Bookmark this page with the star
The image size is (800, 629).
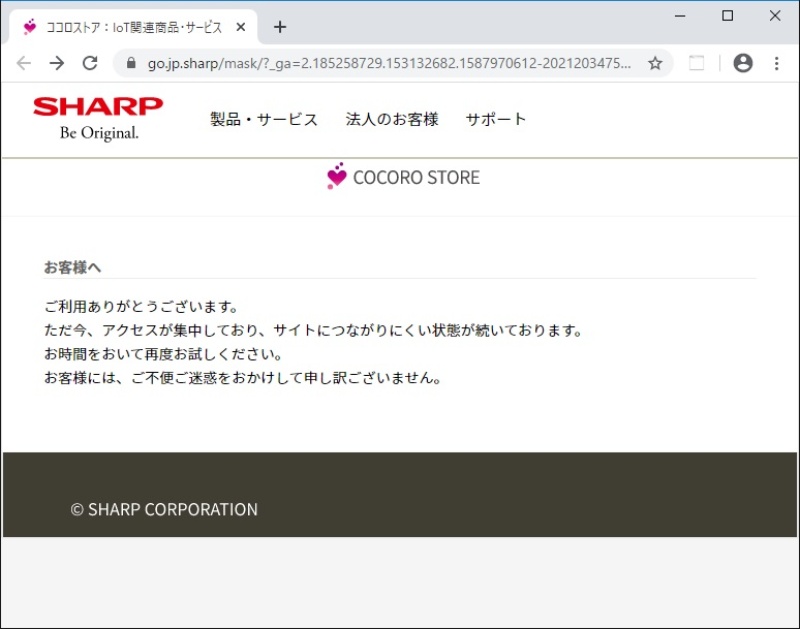click(655, 63)
